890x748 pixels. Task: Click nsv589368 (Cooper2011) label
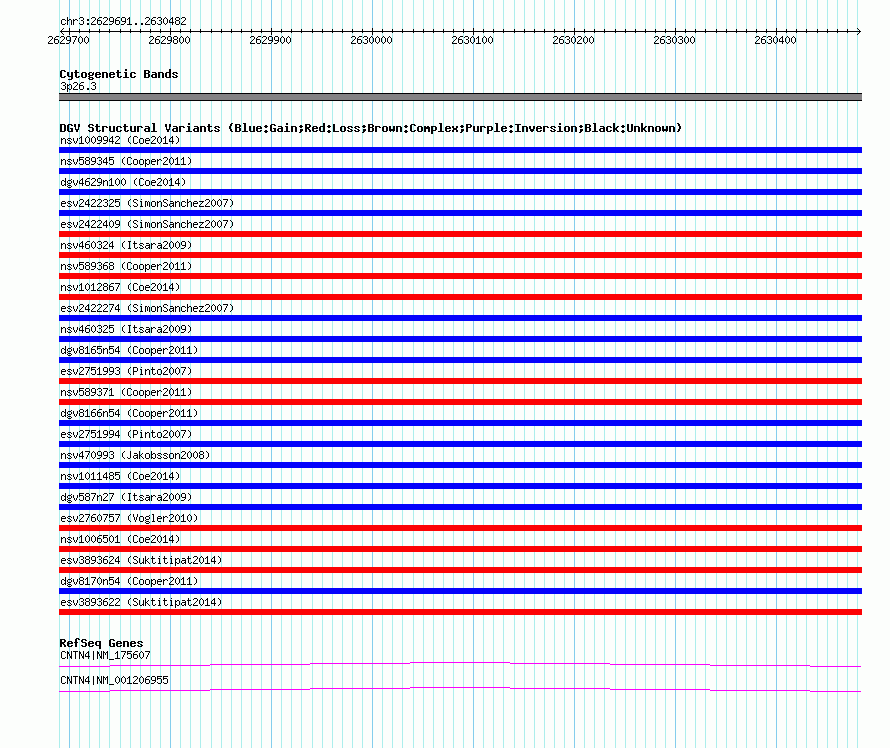(126, 266)
